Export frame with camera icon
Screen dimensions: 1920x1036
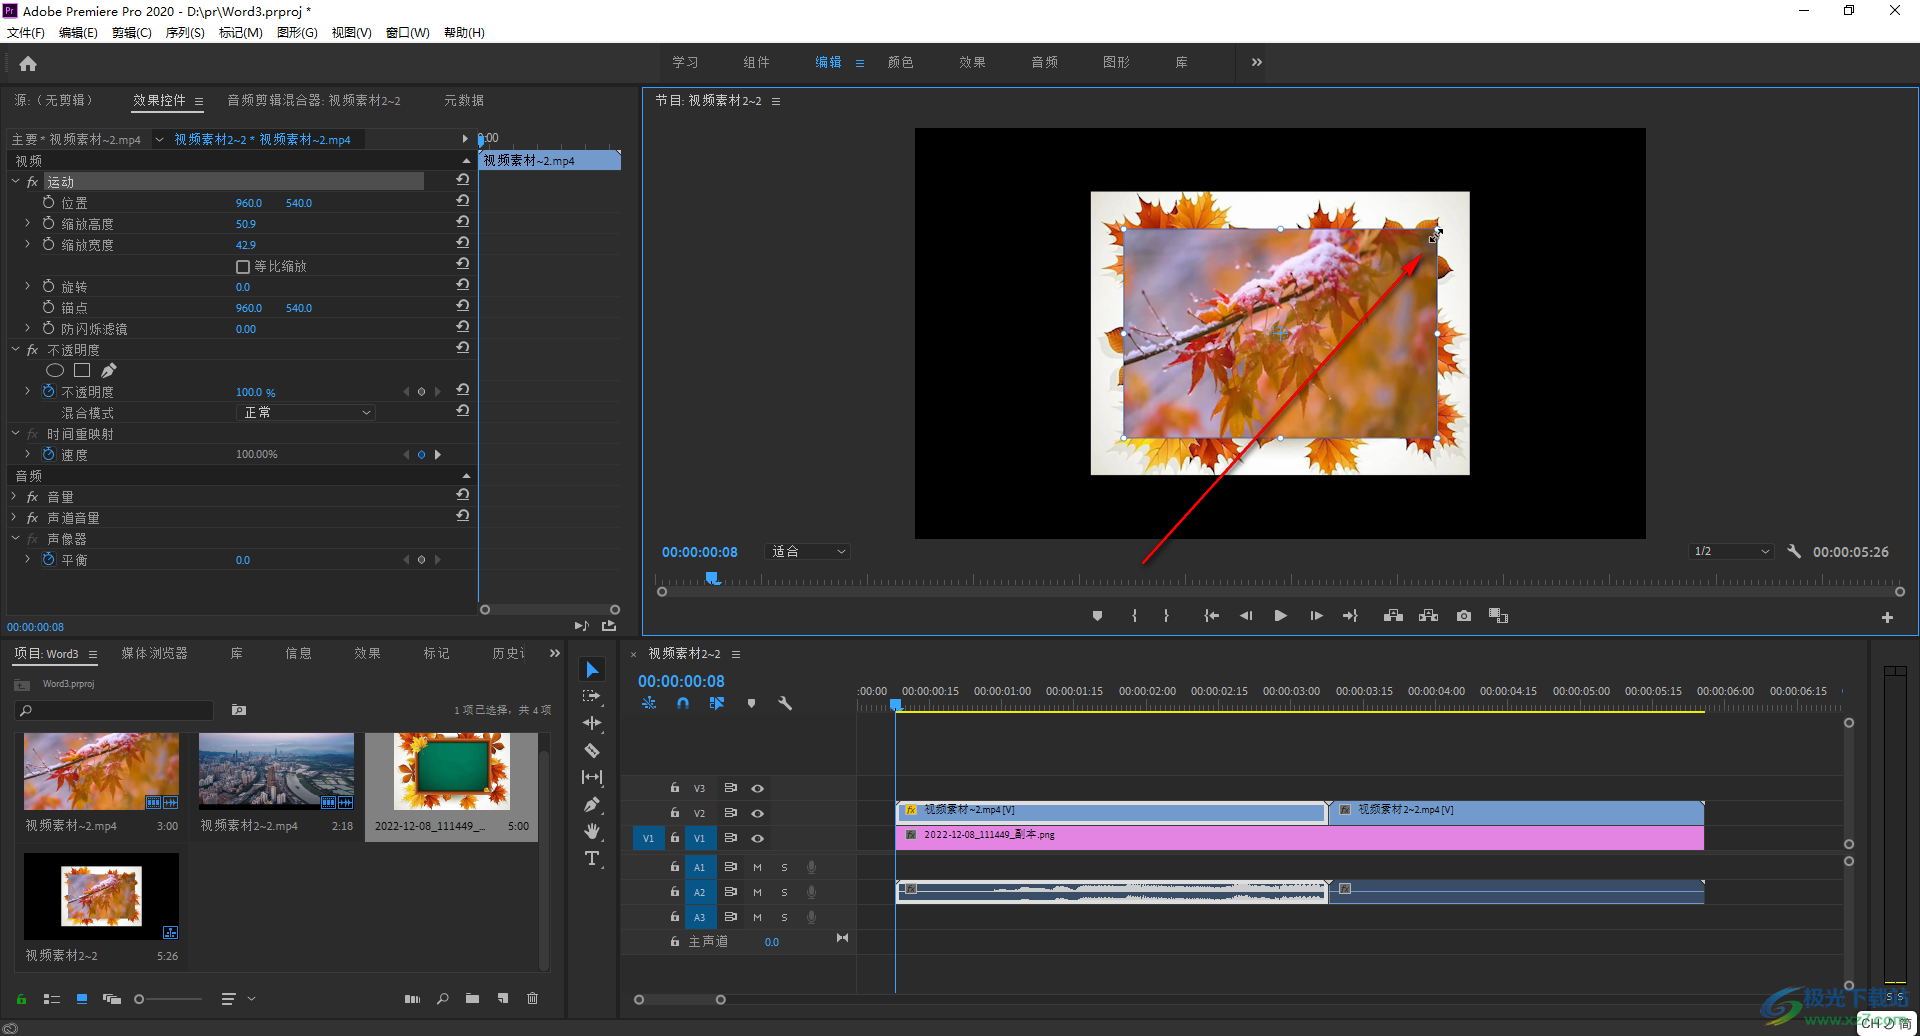1464,616
